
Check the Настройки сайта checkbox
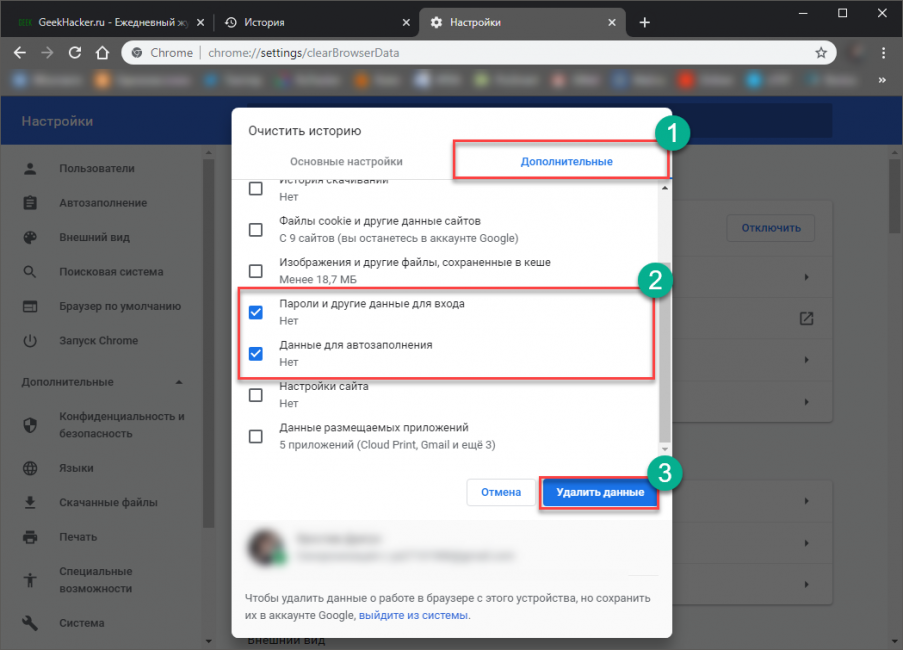(256, 395)
